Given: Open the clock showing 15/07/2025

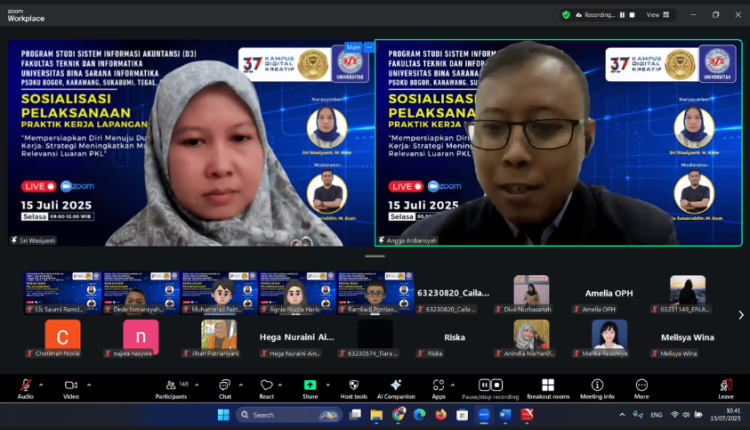Looking at the screenshot, I should tap(725, 415).
